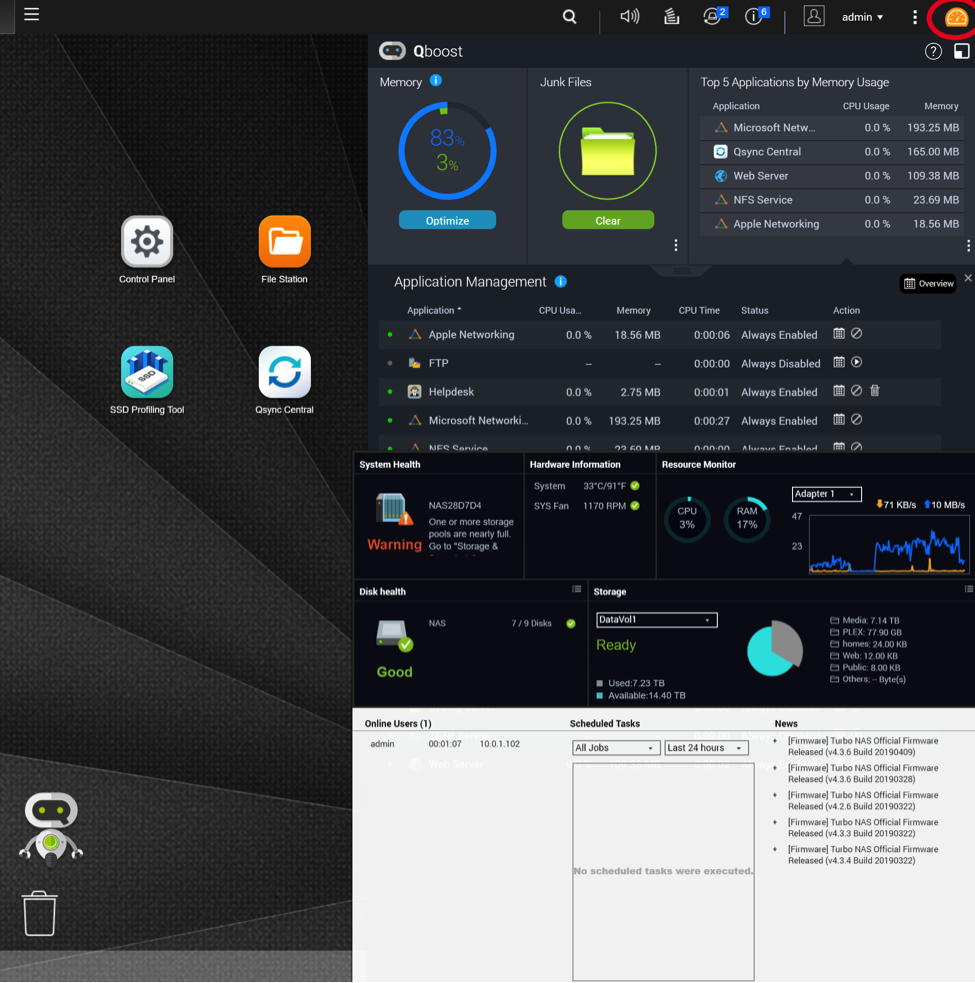This screenshot has height=983, width=975.
Task: Open the main hamburger menu
Action: (x=31, y=14)
